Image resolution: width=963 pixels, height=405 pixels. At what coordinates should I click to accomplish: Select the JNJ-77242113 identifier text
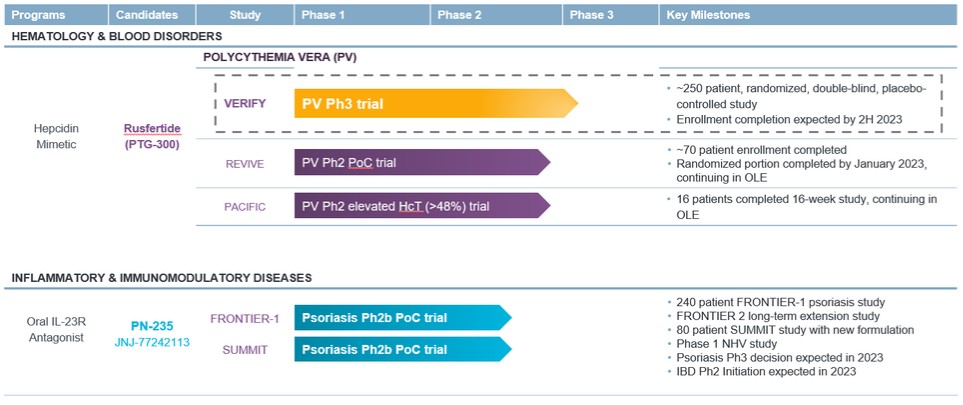point(152,342)
